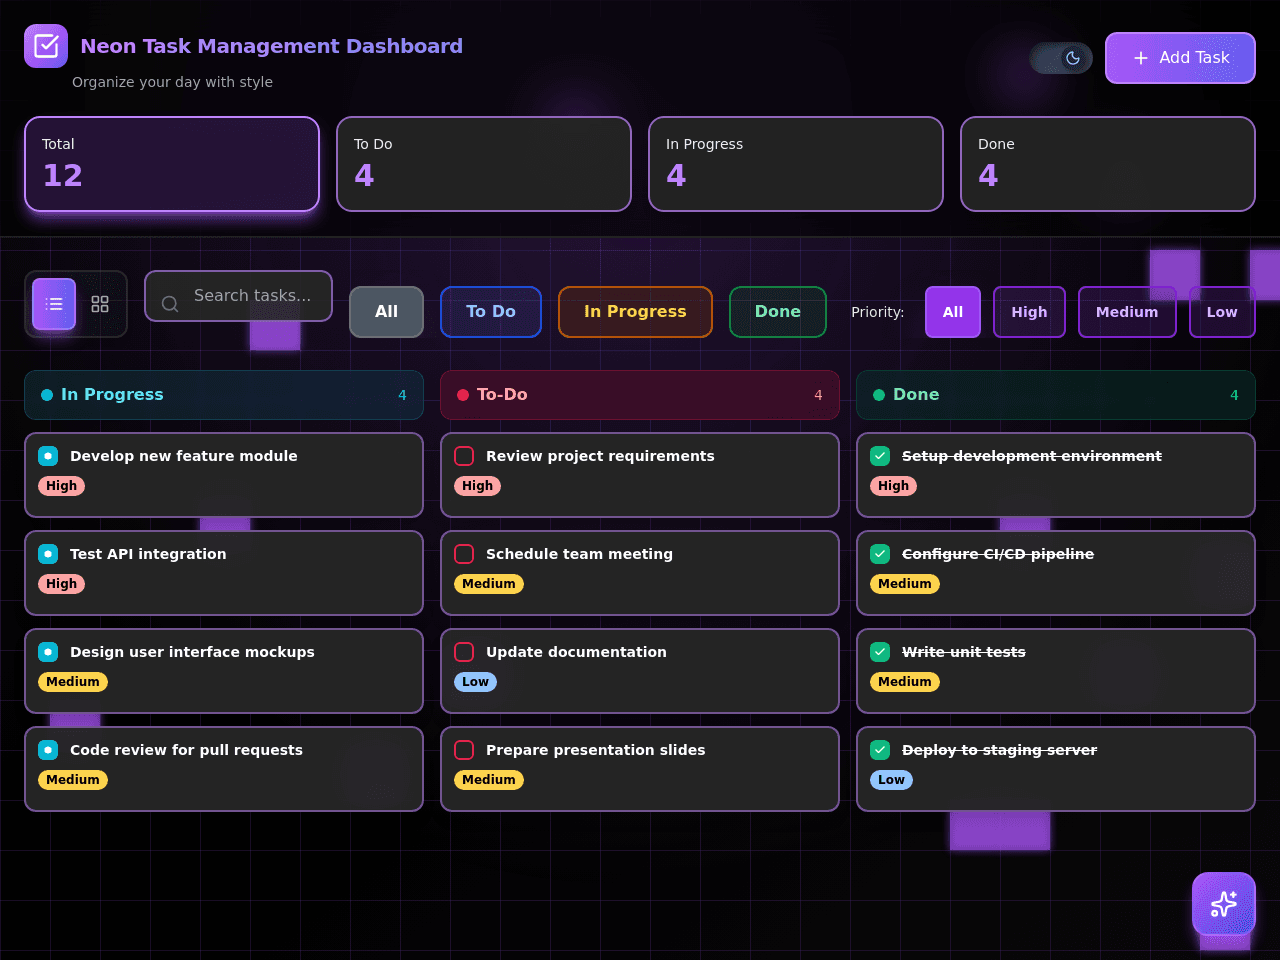This screenshot has width=1280, height=960.
Task: Open the sparkle floating action button
Action: (x=1224, y=904)
